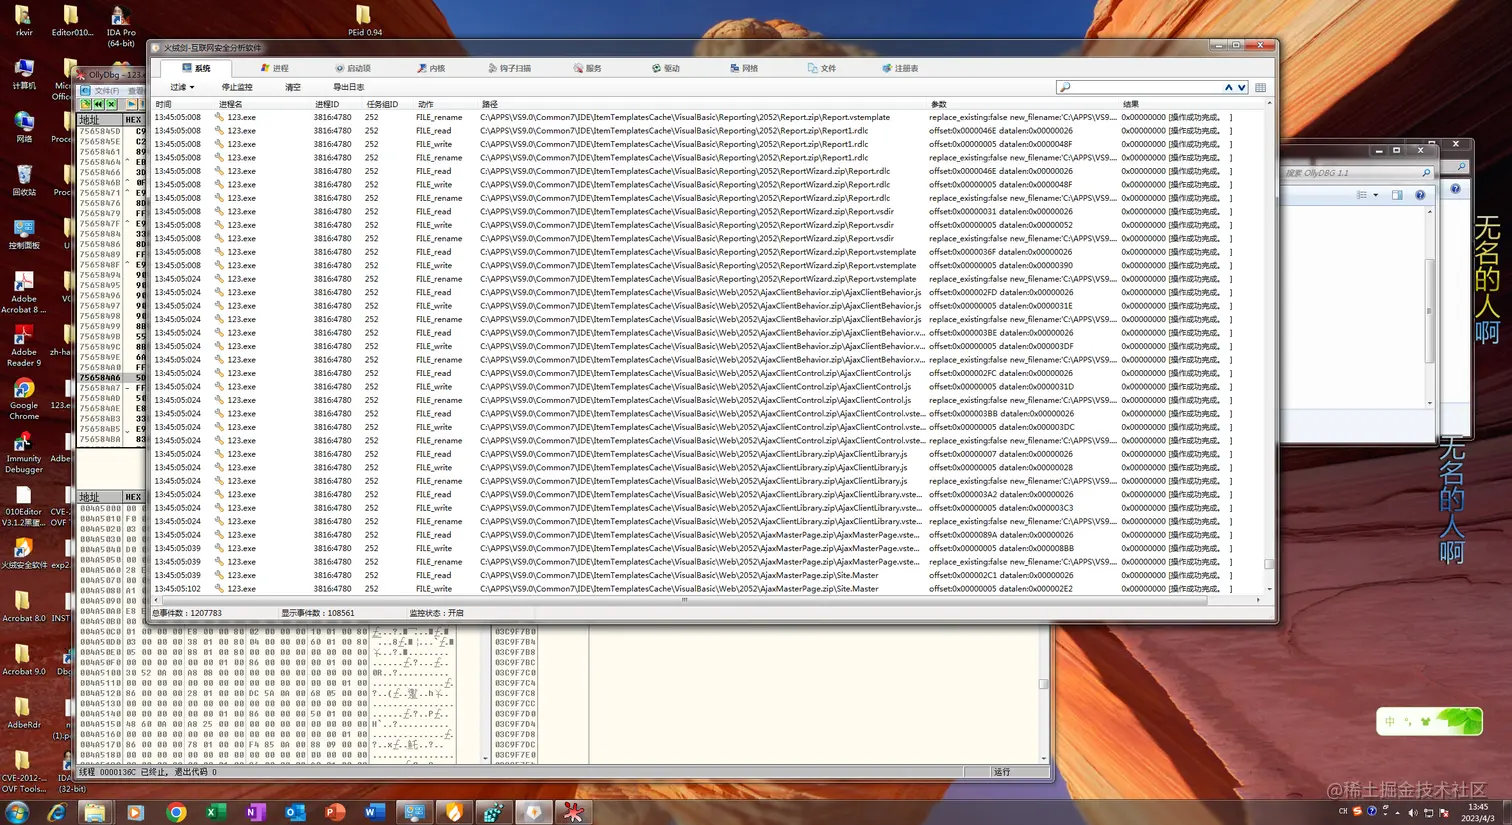1512x825 pixels.
Task: Switch to the 网络 tab
Action: pos(744,68)
